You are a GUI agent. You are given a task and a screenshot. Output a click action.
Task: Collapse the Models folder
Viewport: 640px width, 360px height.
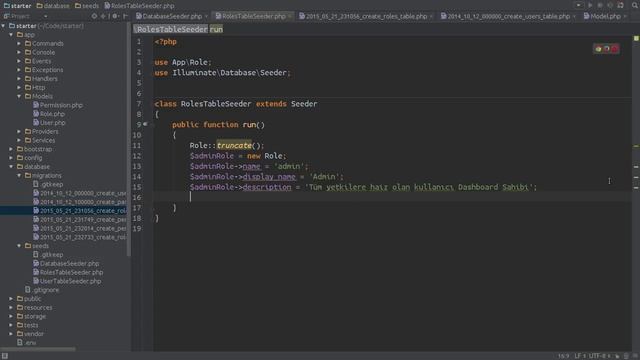(19, 96)
